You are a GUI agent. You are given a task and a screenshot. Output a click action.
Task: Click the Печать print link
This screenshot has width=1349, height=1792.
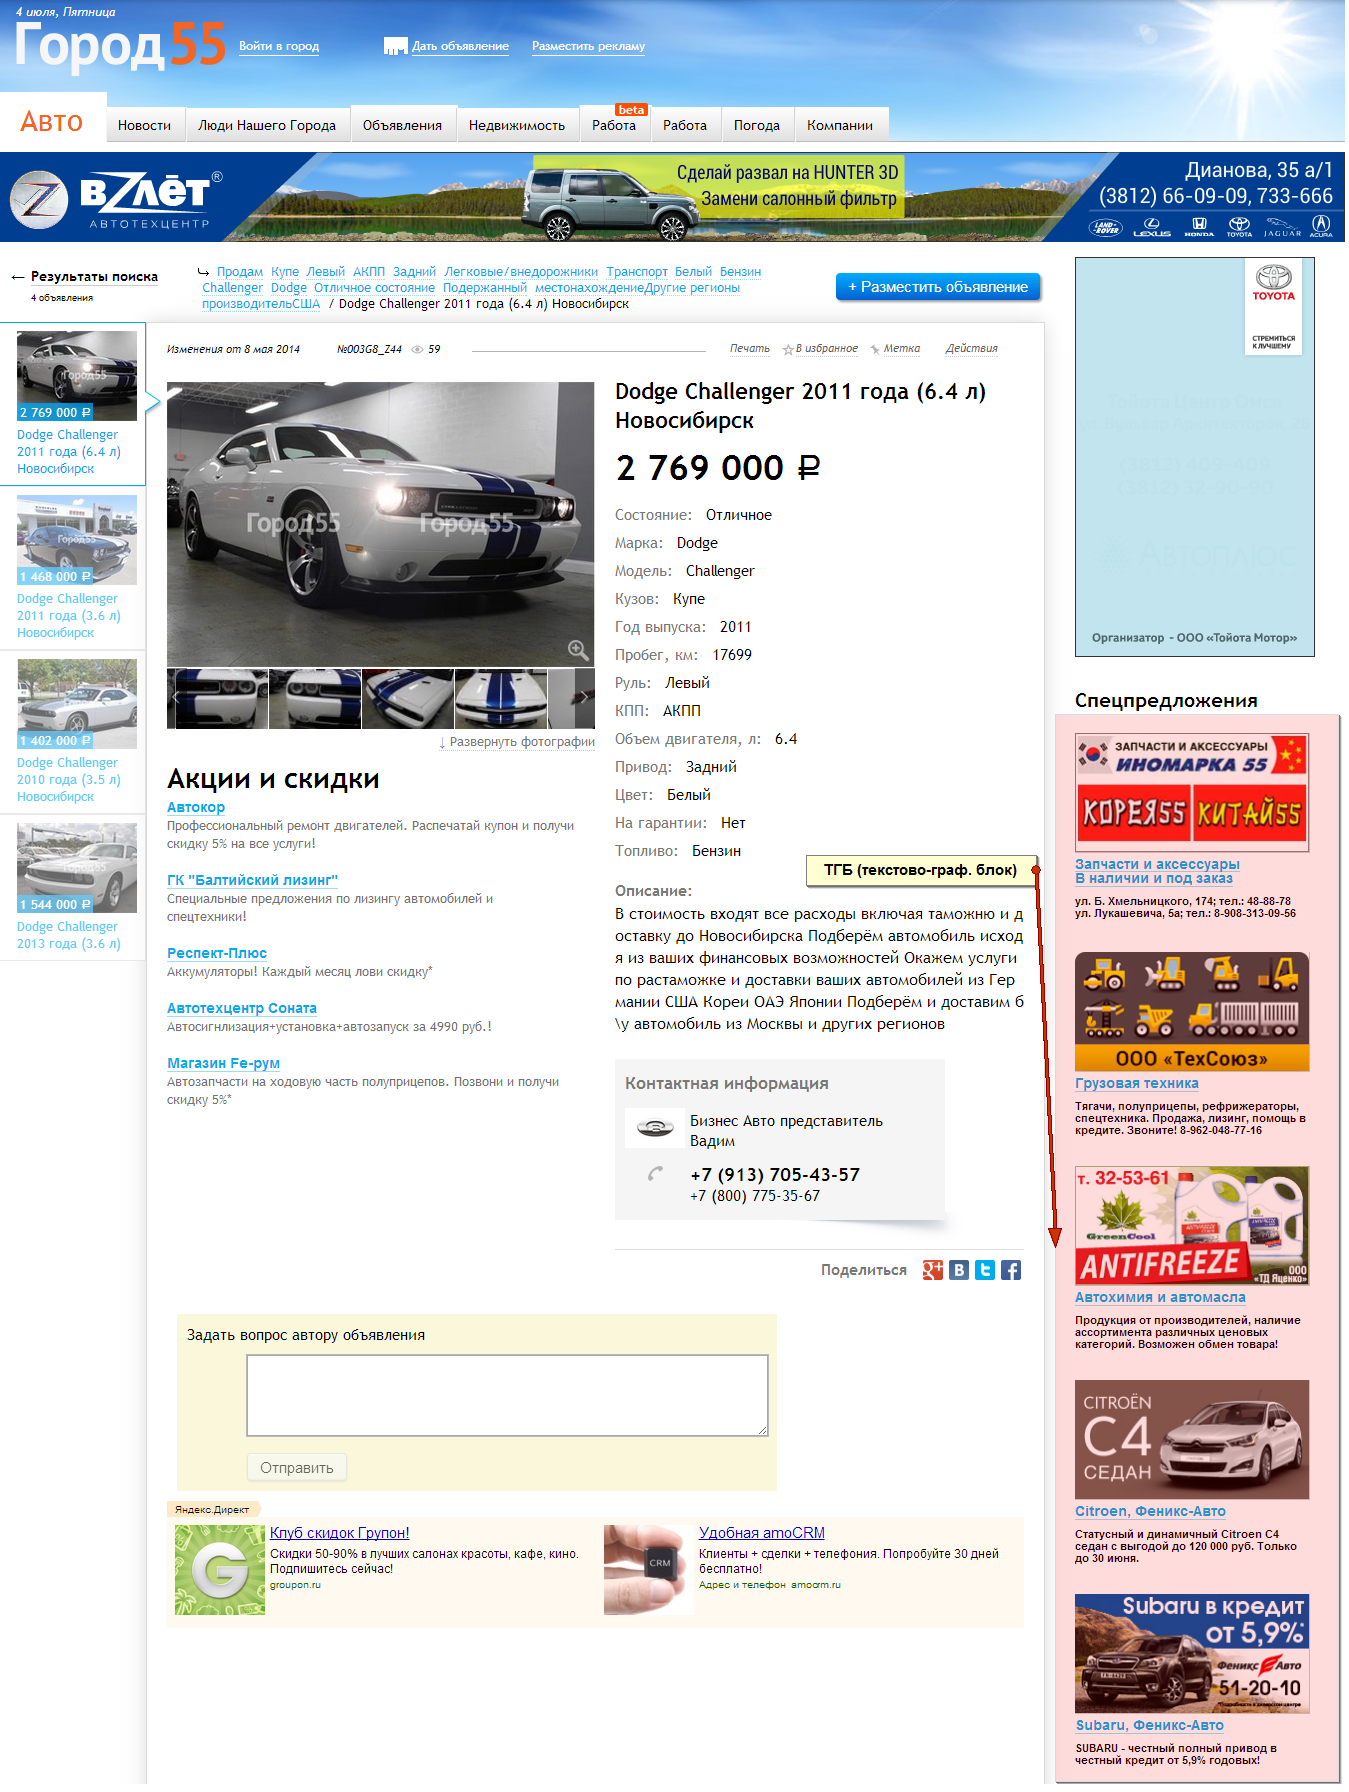pos(749,349)
